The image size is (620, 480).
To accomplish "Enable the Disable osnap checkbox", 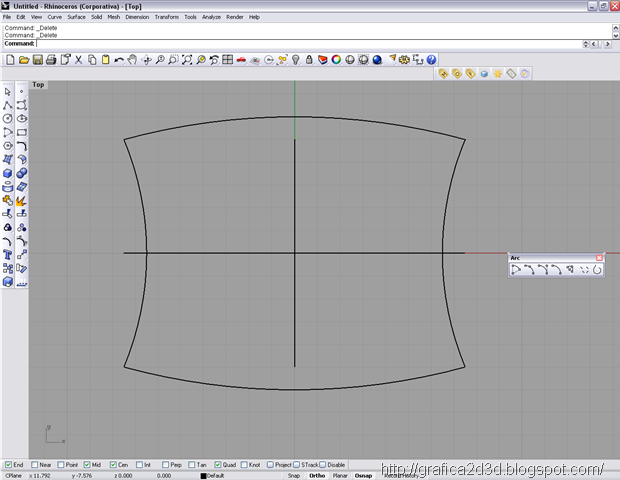I will (x=323, y=465).
